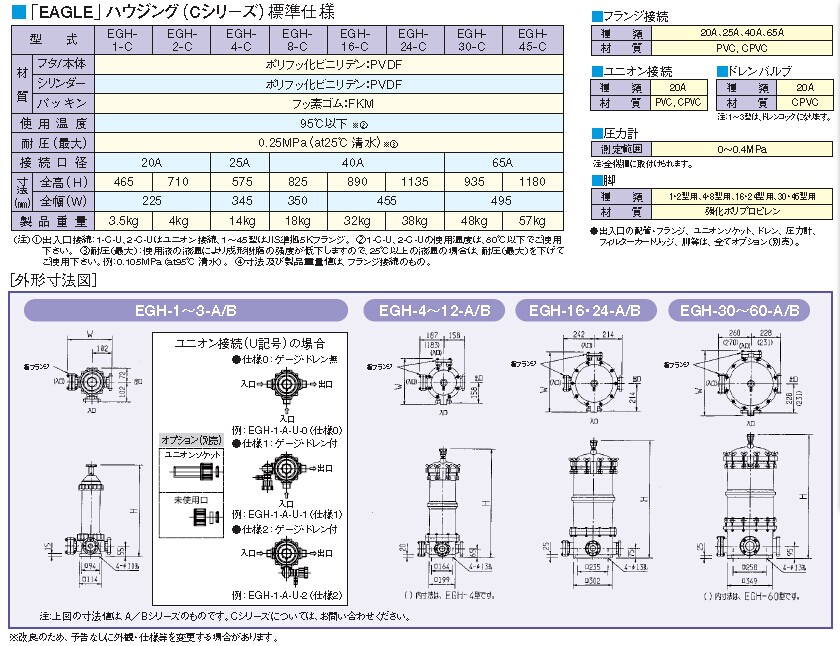The width and height of the screenshot is (840, 646).
Task: Select the 仕様0 union connection diagram
Action: (x=283, y=385)
